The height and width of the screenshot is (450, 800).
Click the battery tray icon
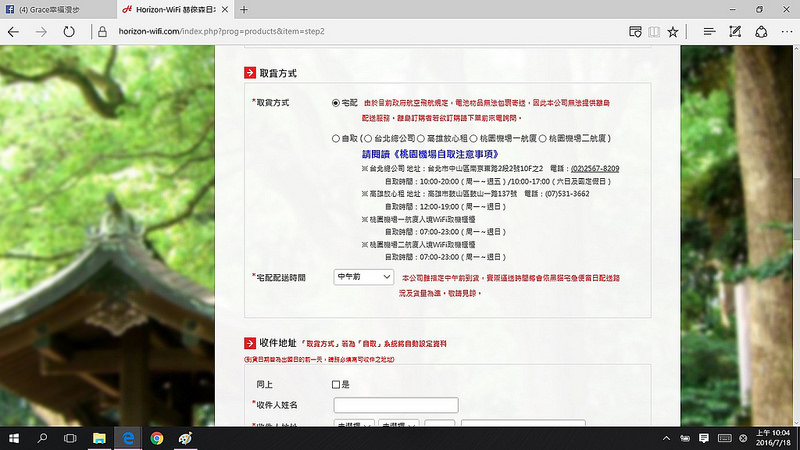click(685, 438)
